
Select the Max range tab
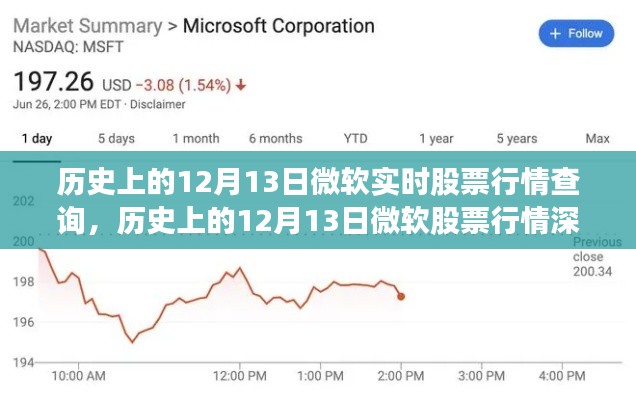[x=597, y=139]
